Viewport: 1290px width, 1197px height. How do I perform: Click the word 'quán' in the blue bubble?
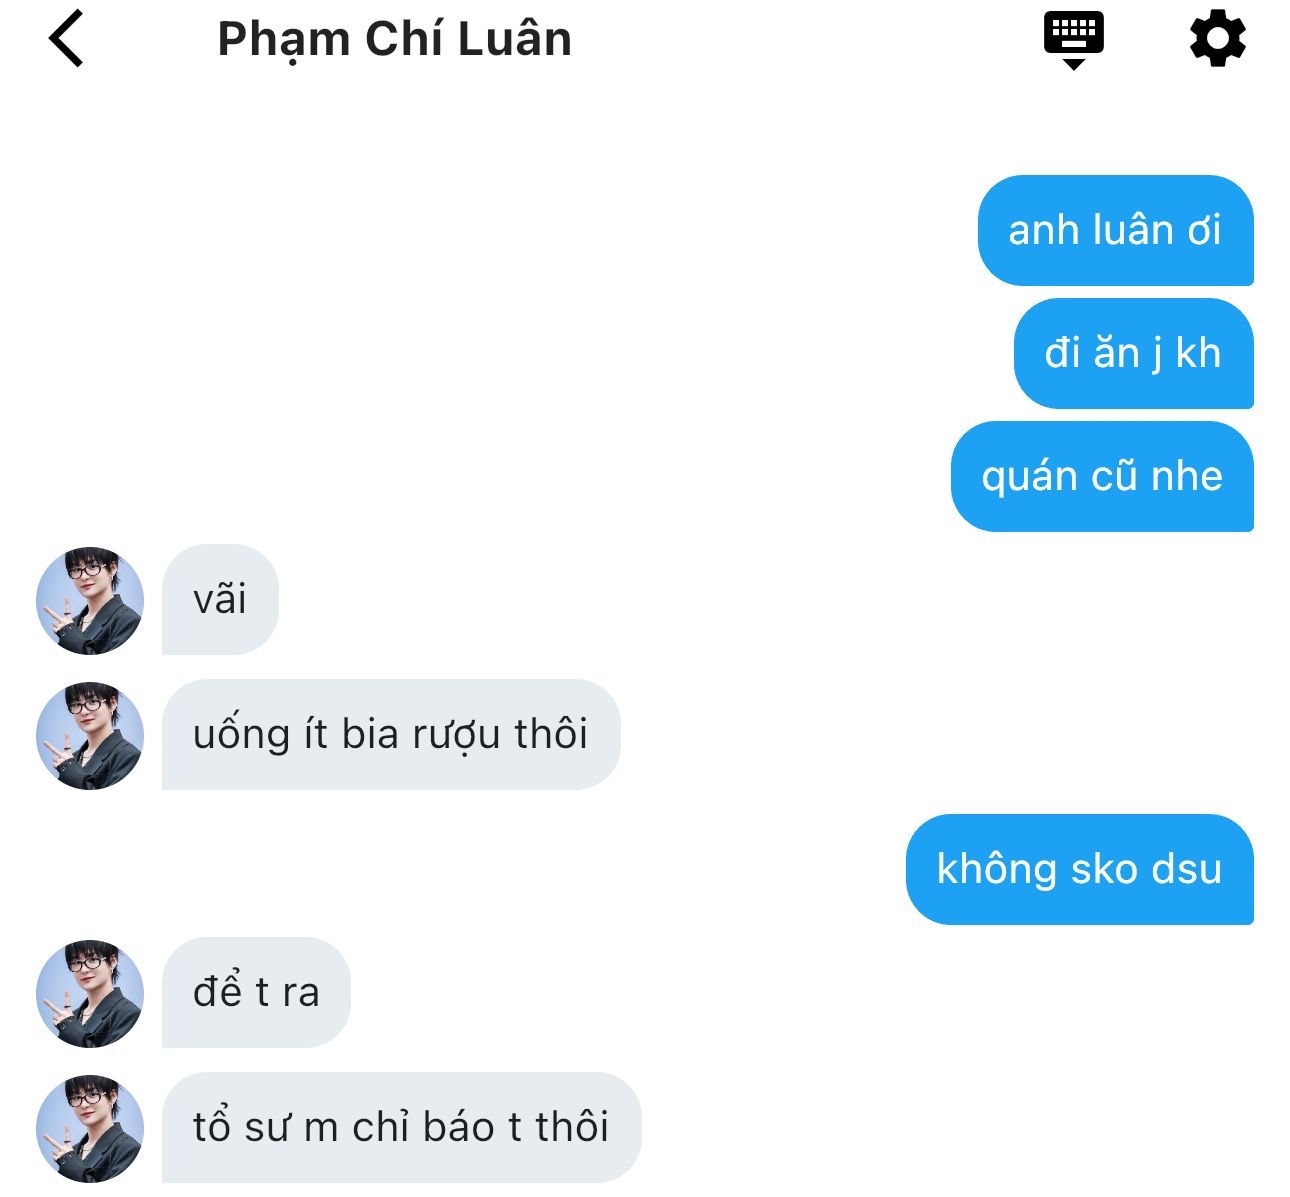click(1029, 478)
